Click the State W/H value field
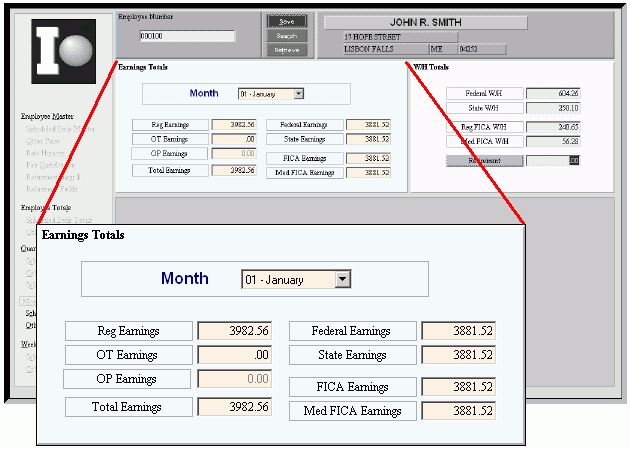Screen dimensions: 630x449 click(553, 108)
